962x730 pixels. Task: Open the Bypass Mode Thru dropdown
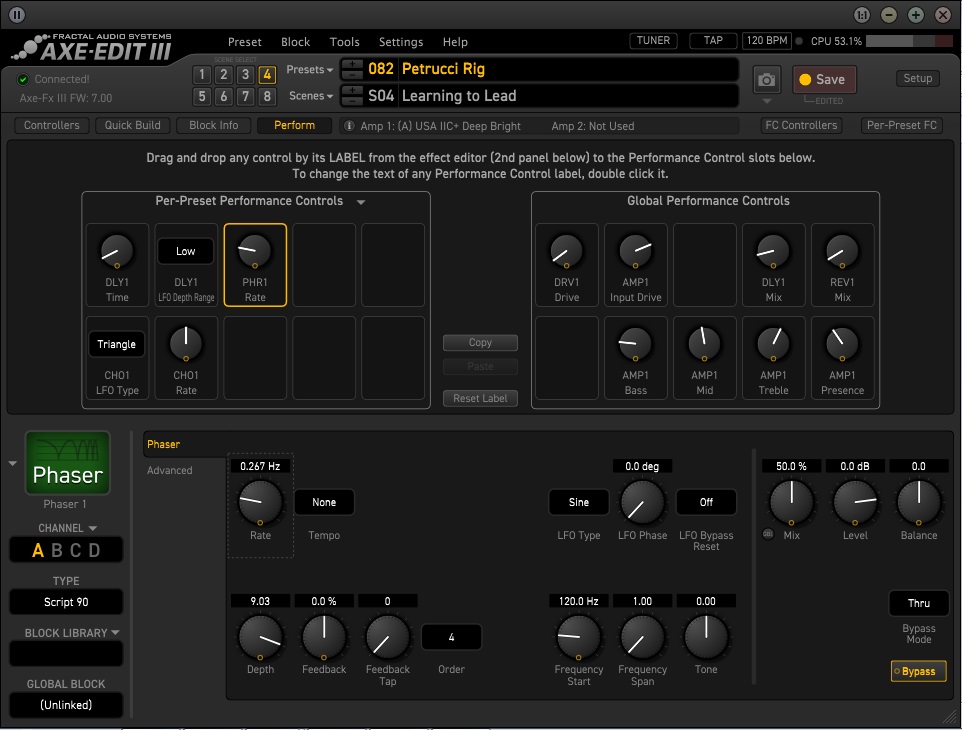tap(918, 603)
